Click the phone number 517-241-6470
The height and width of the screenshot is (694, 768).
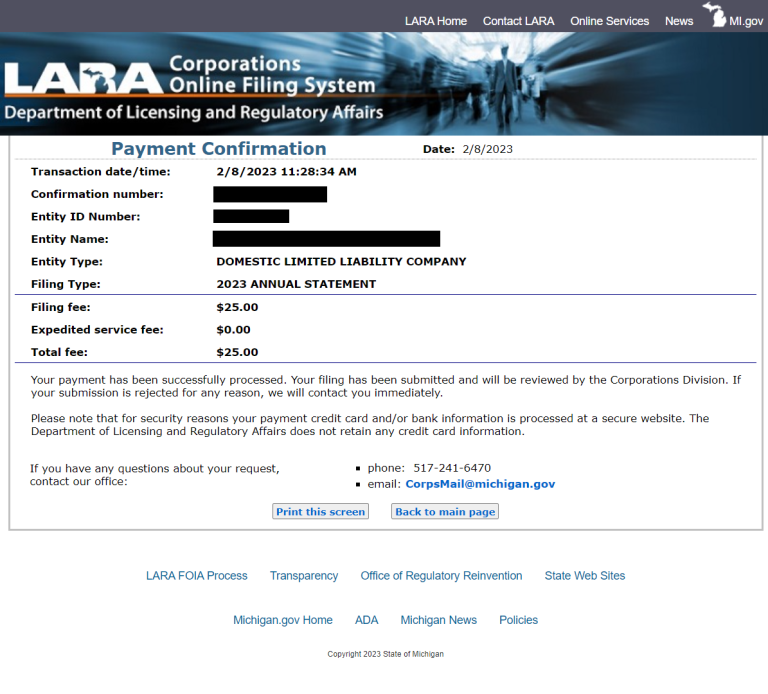click(452, 468)
